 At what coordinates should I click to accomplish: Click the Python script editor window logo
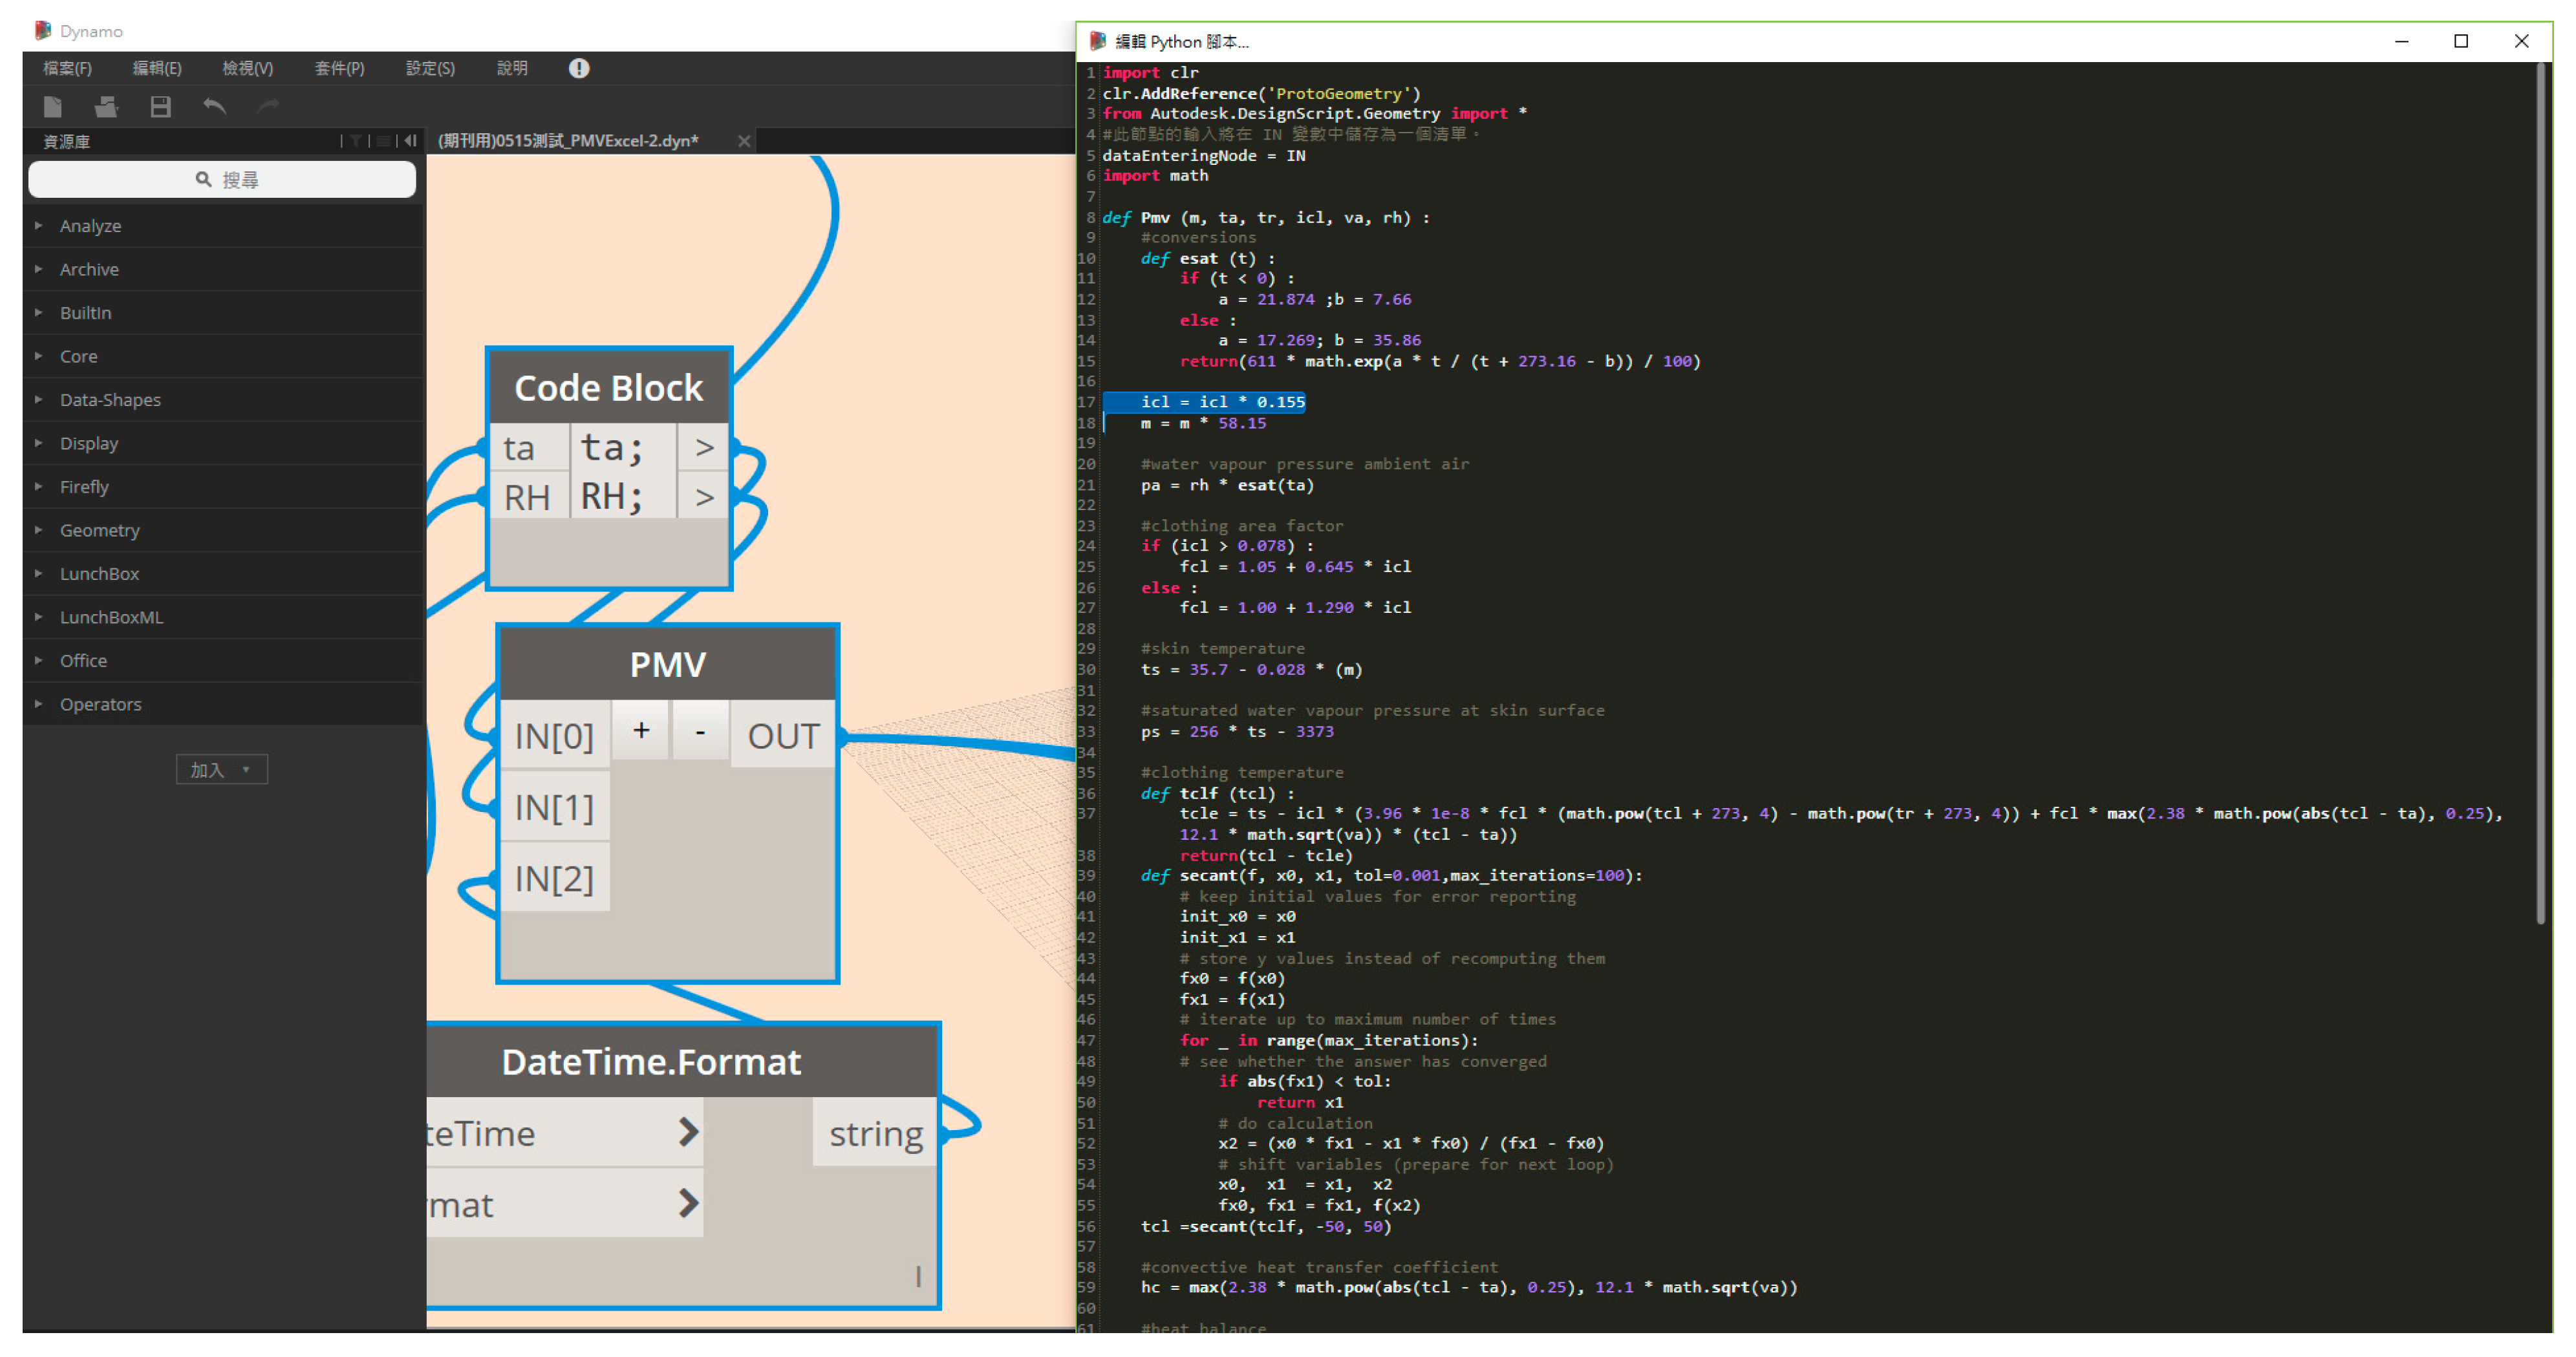(x=1098, y=41)
